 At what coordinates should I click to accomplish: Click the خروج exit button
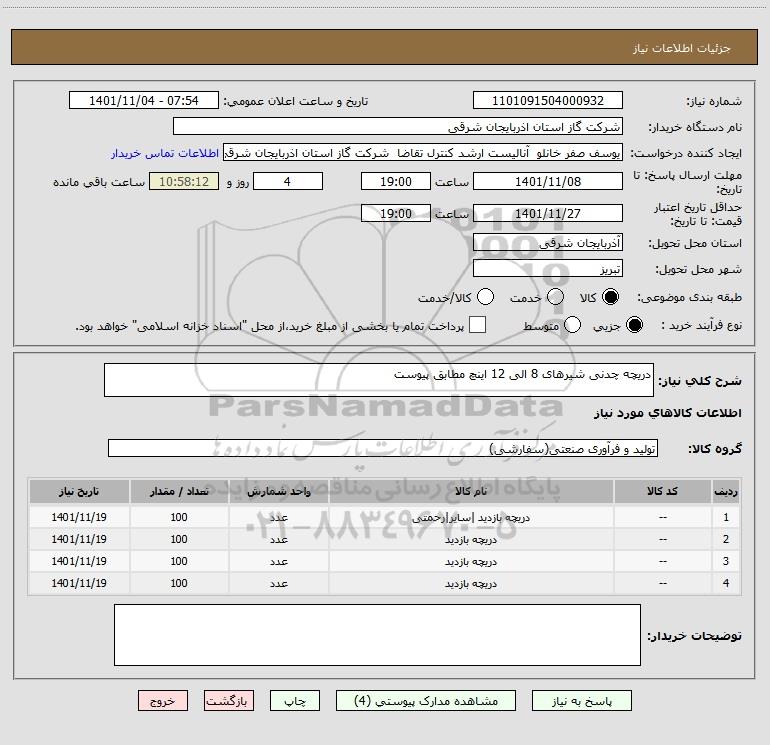coord(163,701)
